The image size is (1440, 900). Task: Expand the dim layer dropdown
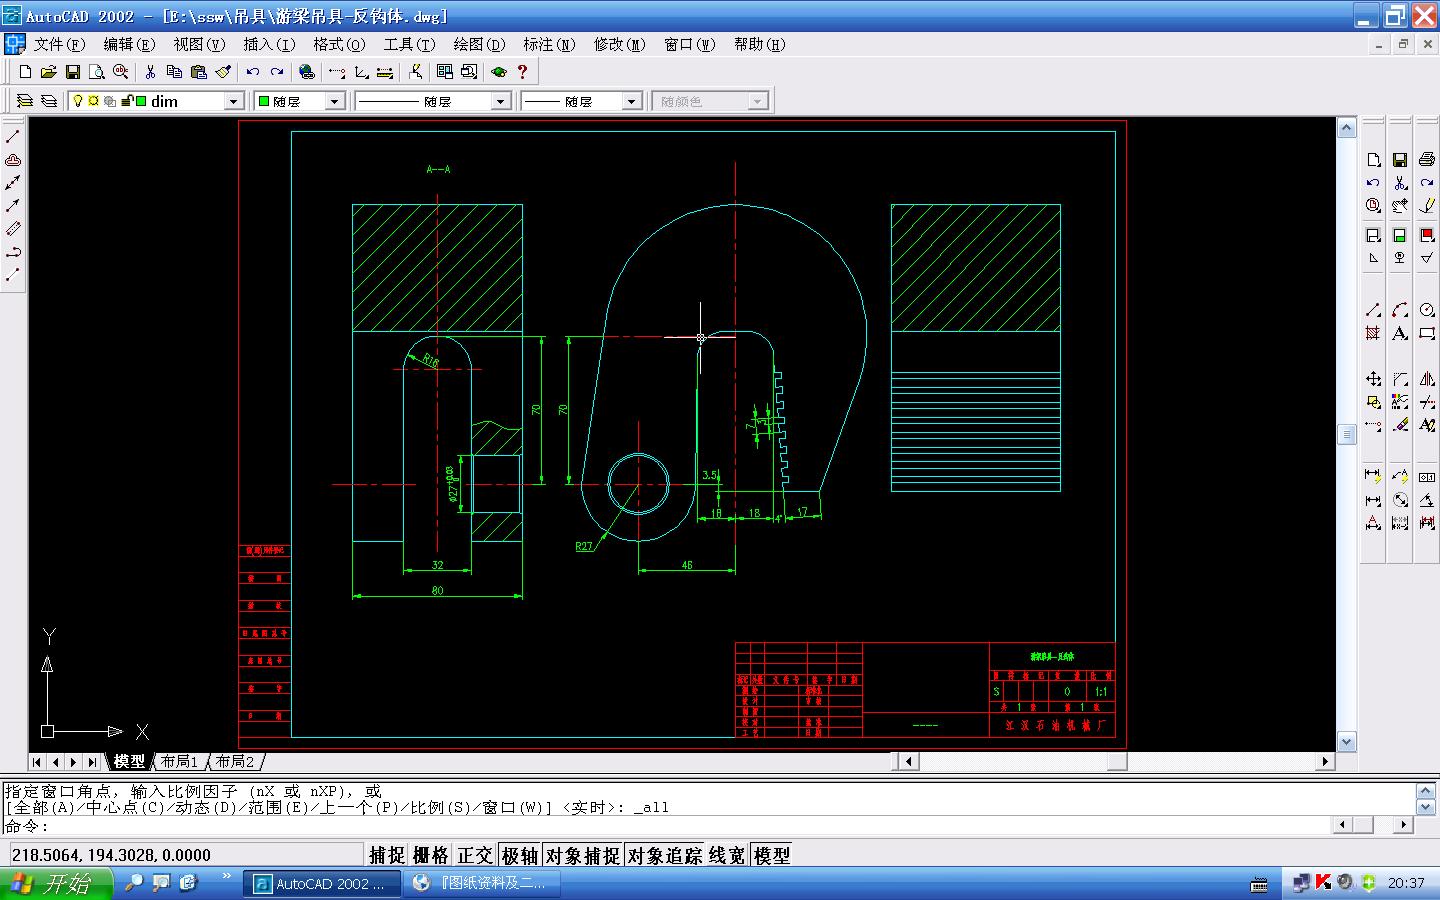point(233,101)
